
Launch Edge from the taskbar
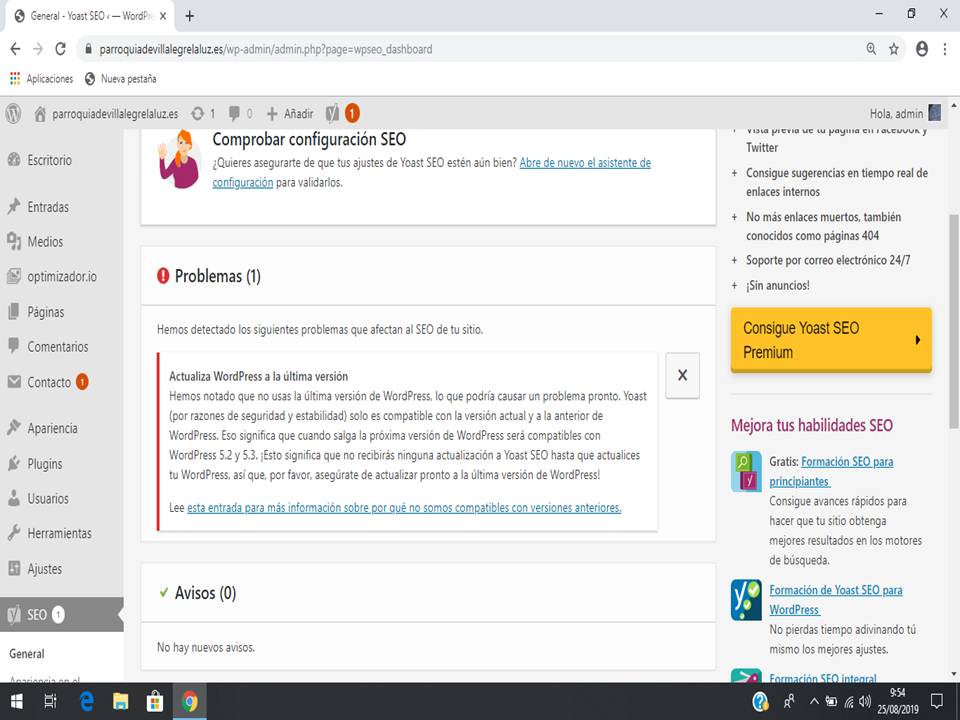click(x=87, y=702)
